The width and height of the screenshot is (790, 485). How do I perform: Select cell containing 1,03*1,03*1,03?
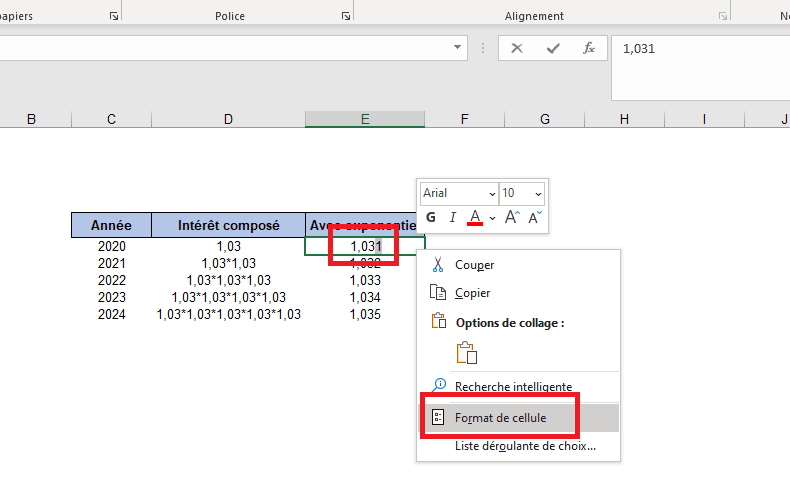[x=228, y=280]
